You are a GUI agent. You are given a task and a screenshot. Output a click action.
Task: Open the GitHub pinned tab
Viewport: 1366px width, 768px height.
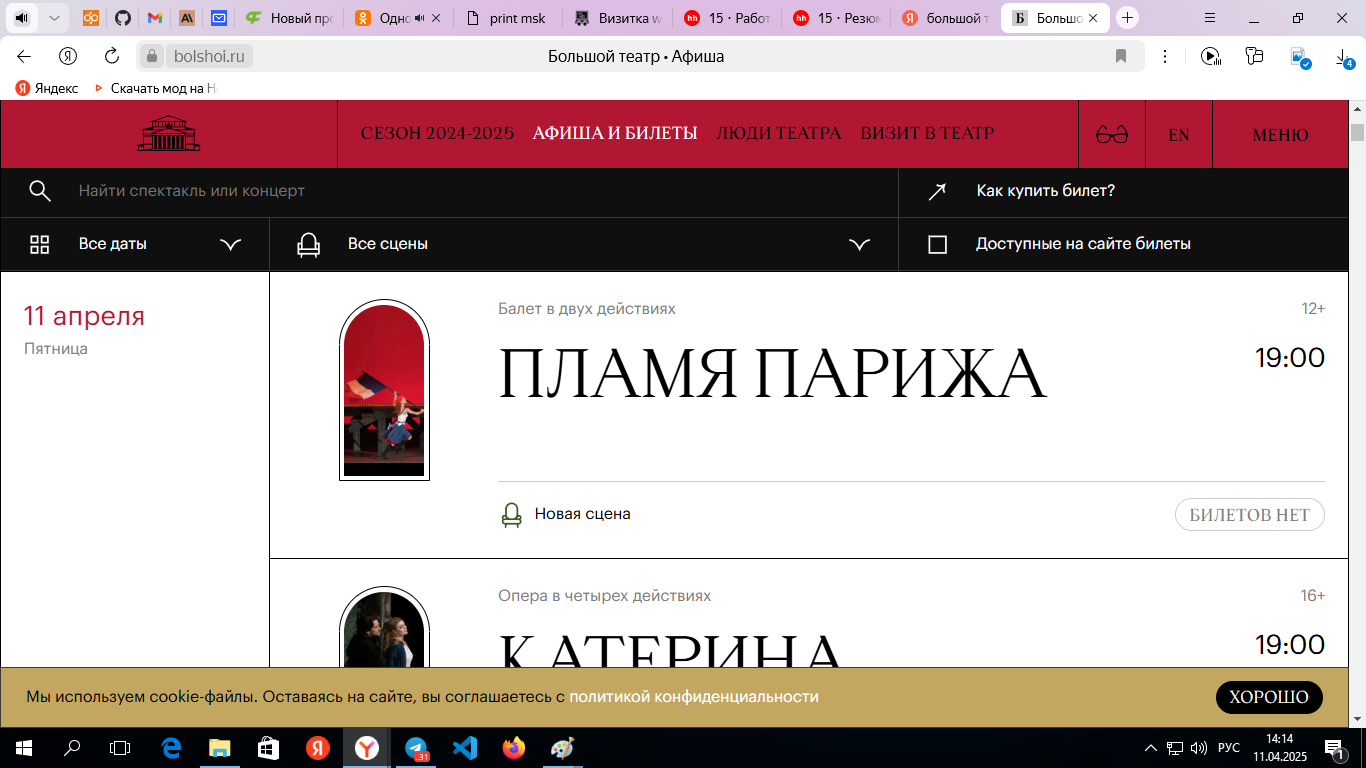122,18
